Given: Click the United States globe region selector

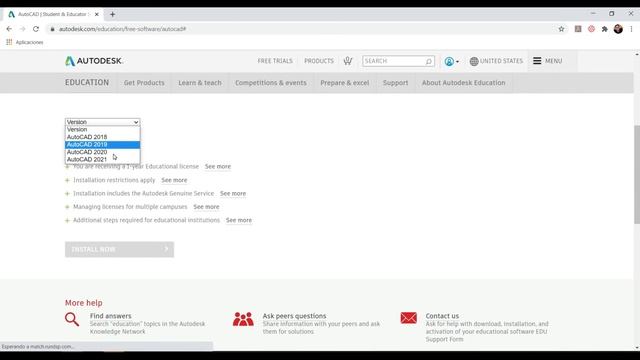Looking at the screenshot, I should pos(496,61).
